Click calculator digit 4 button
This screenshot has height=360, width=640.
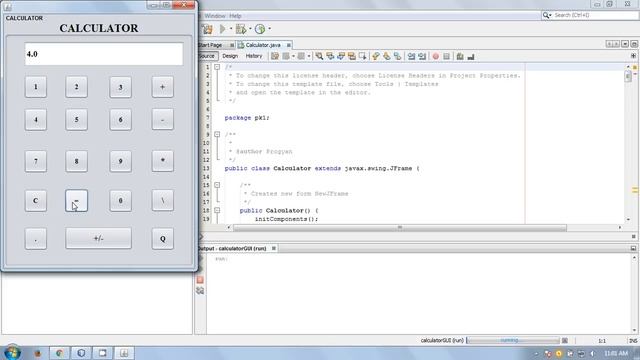click(36, 120)
